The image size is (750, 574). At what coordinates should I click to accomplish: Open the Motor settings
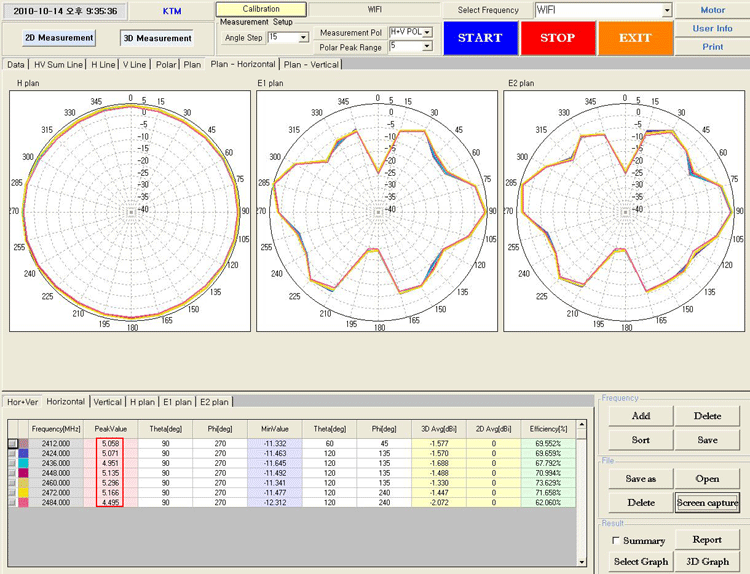(712, 10)
